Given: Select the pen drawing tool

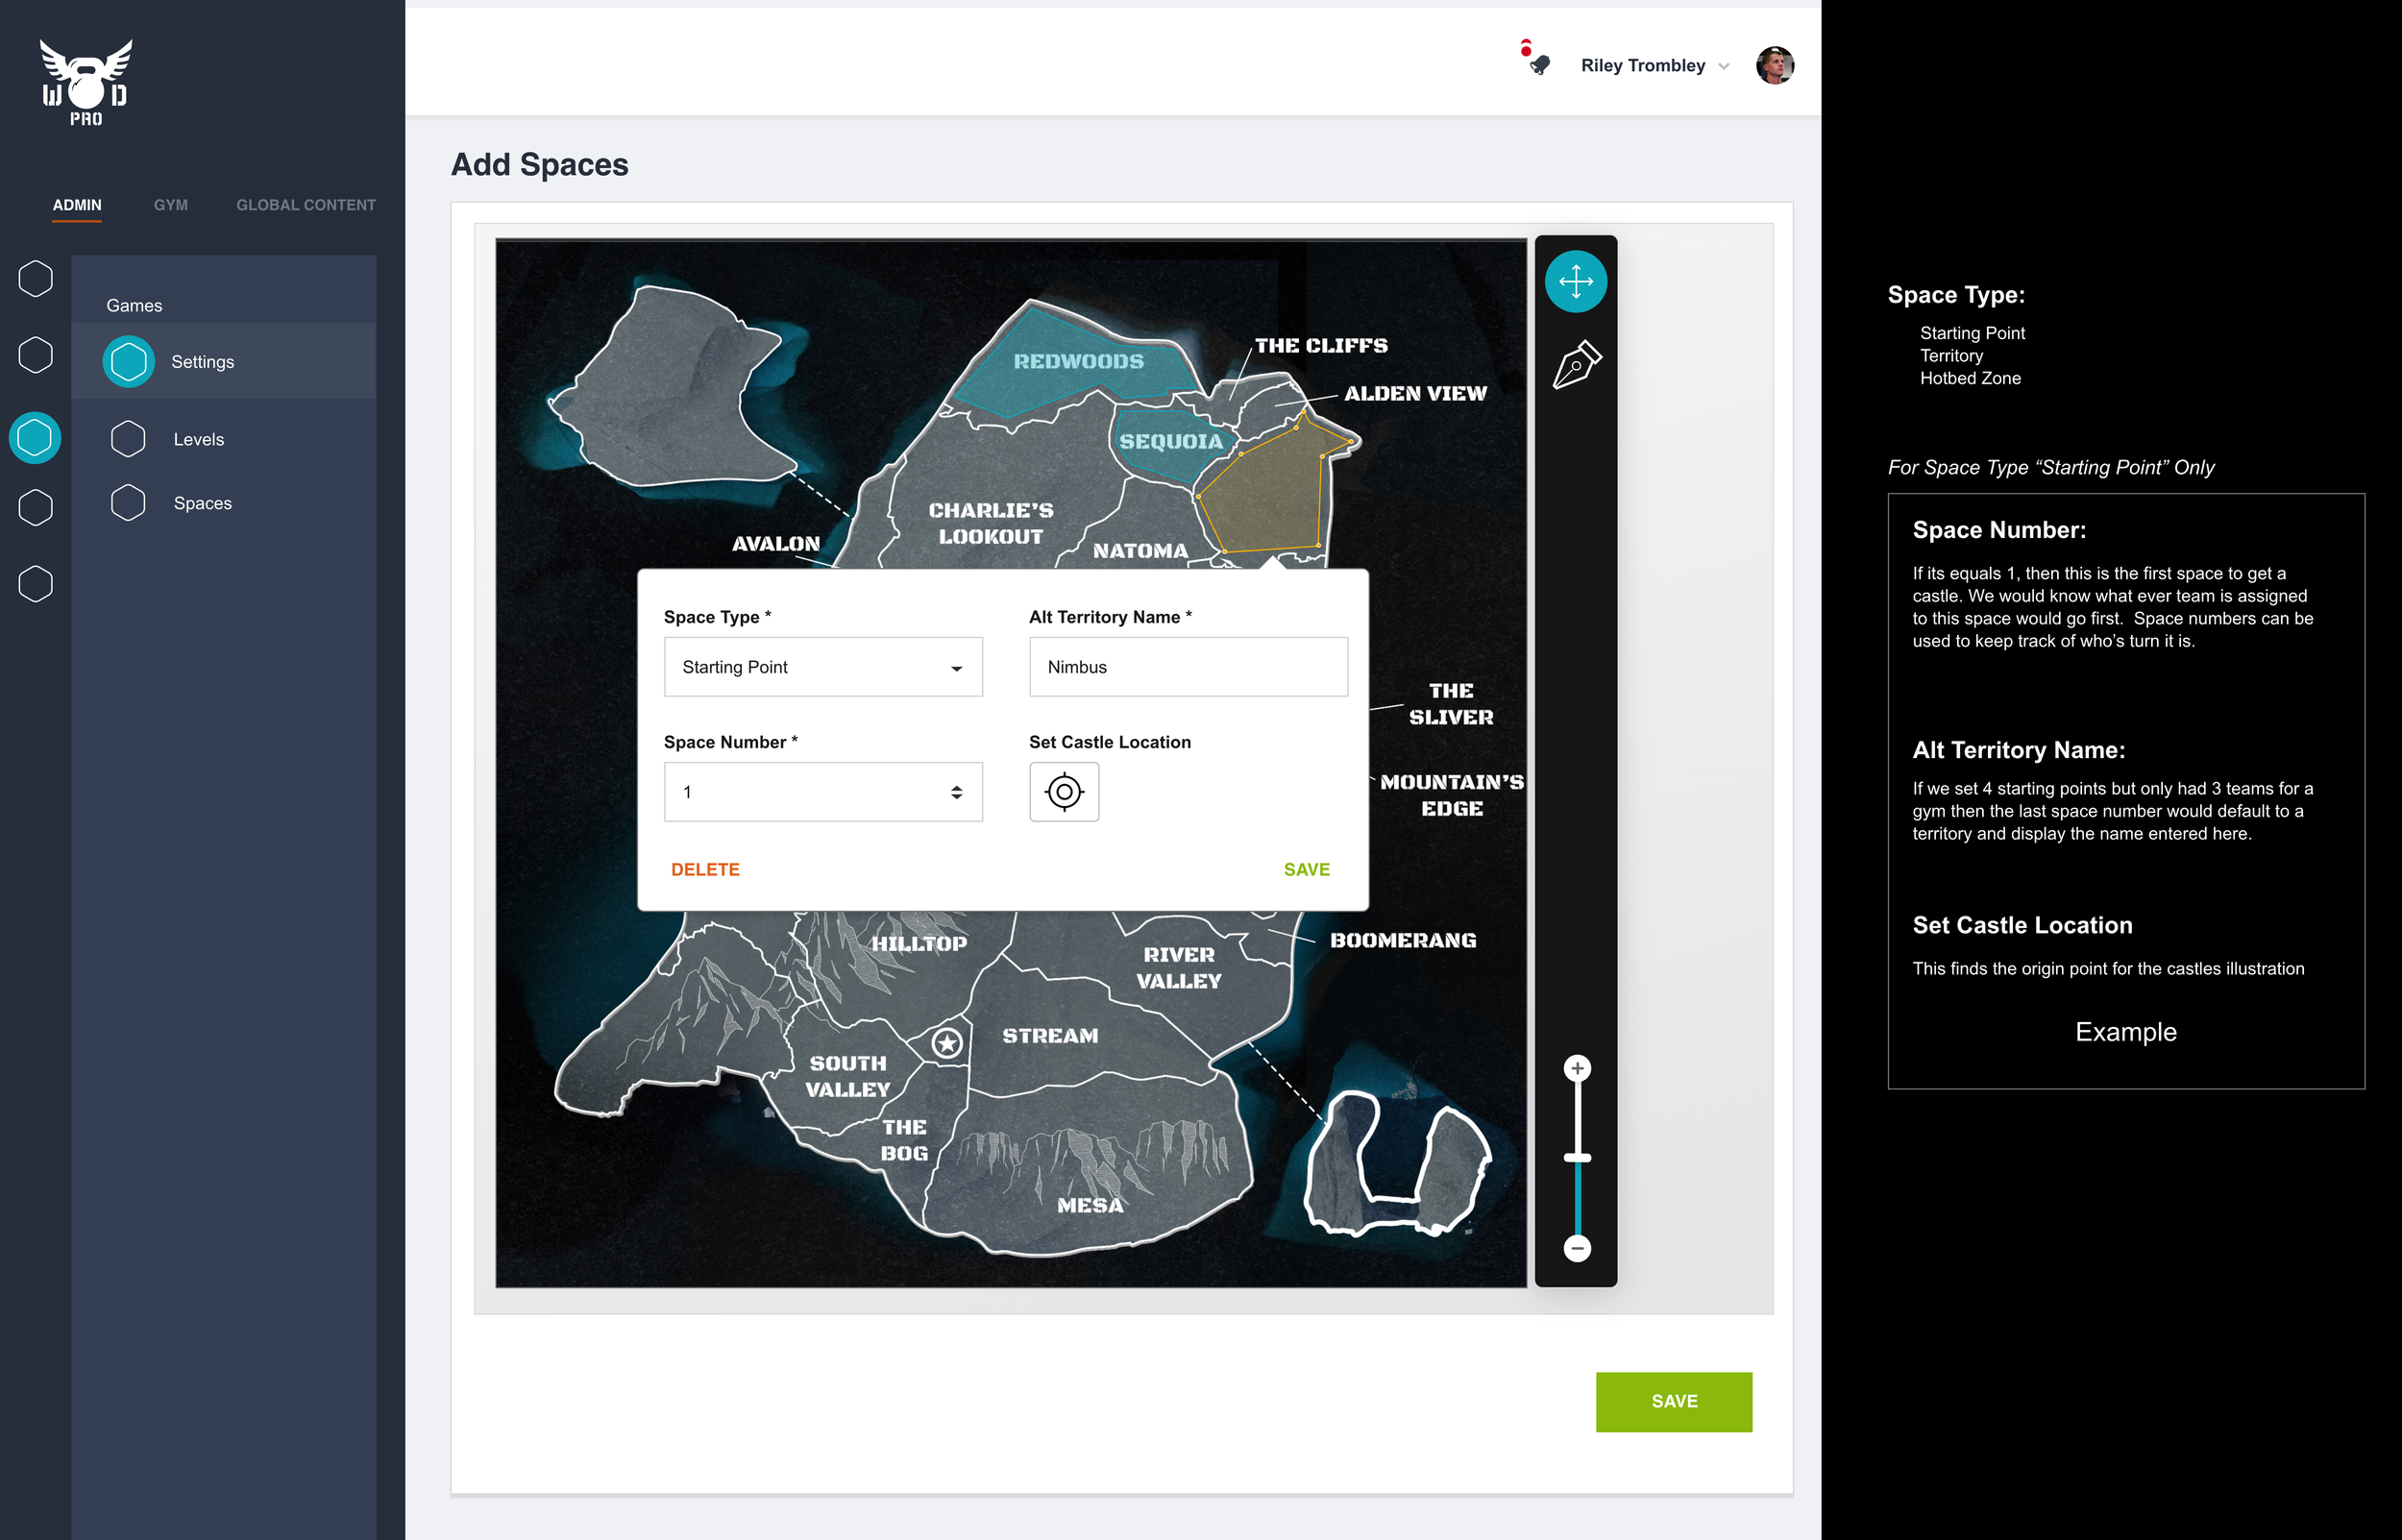Looking at the screenshot, I should coord(1576,365).
